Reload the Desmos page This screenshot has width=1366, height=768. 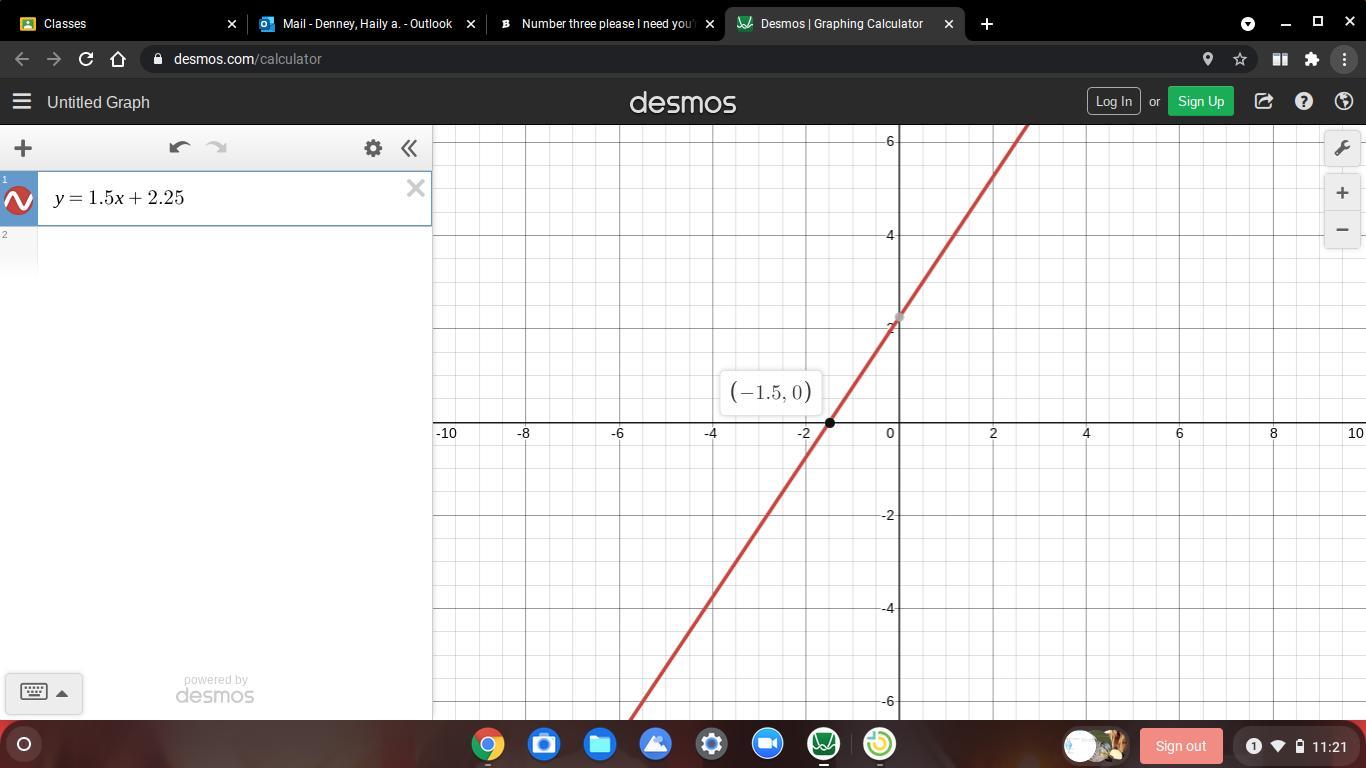86,59
